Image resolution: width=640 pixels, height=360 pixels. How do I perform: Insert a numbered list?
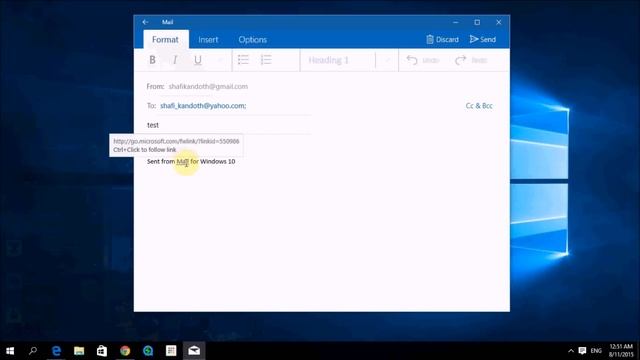pyautogui.click(x=266, y=60)
